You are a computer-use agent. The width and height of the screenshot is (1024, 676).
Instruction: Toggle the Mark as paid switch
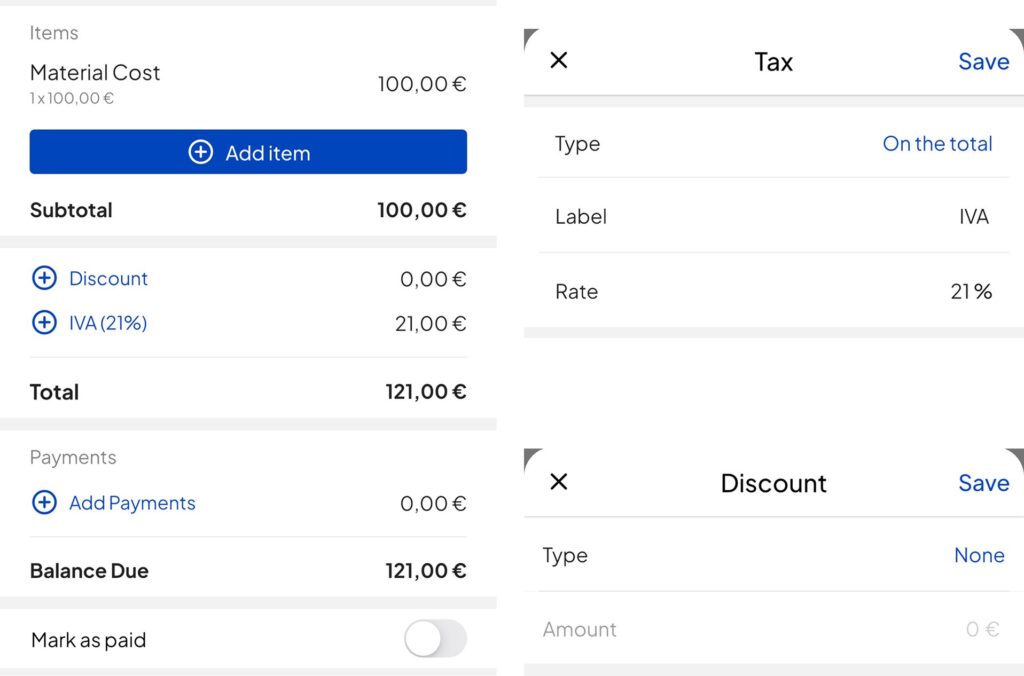click(x=435, y=639)
